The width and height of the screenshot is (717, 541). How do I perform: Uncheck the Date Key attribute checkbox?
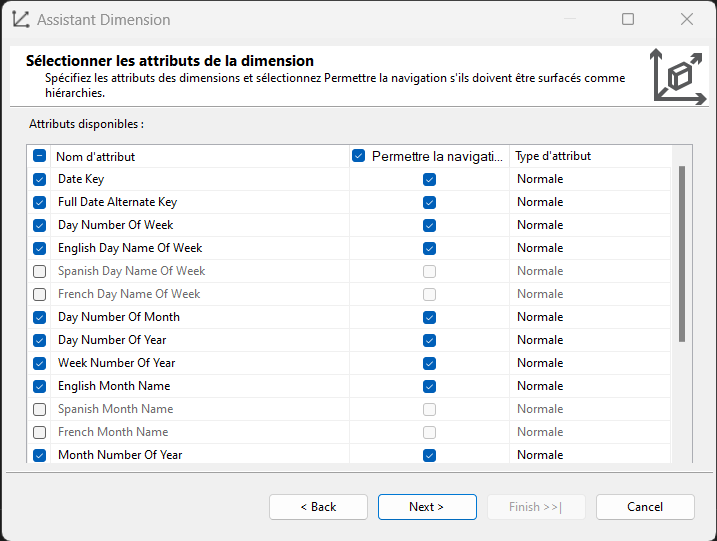(x=40, y=179)
